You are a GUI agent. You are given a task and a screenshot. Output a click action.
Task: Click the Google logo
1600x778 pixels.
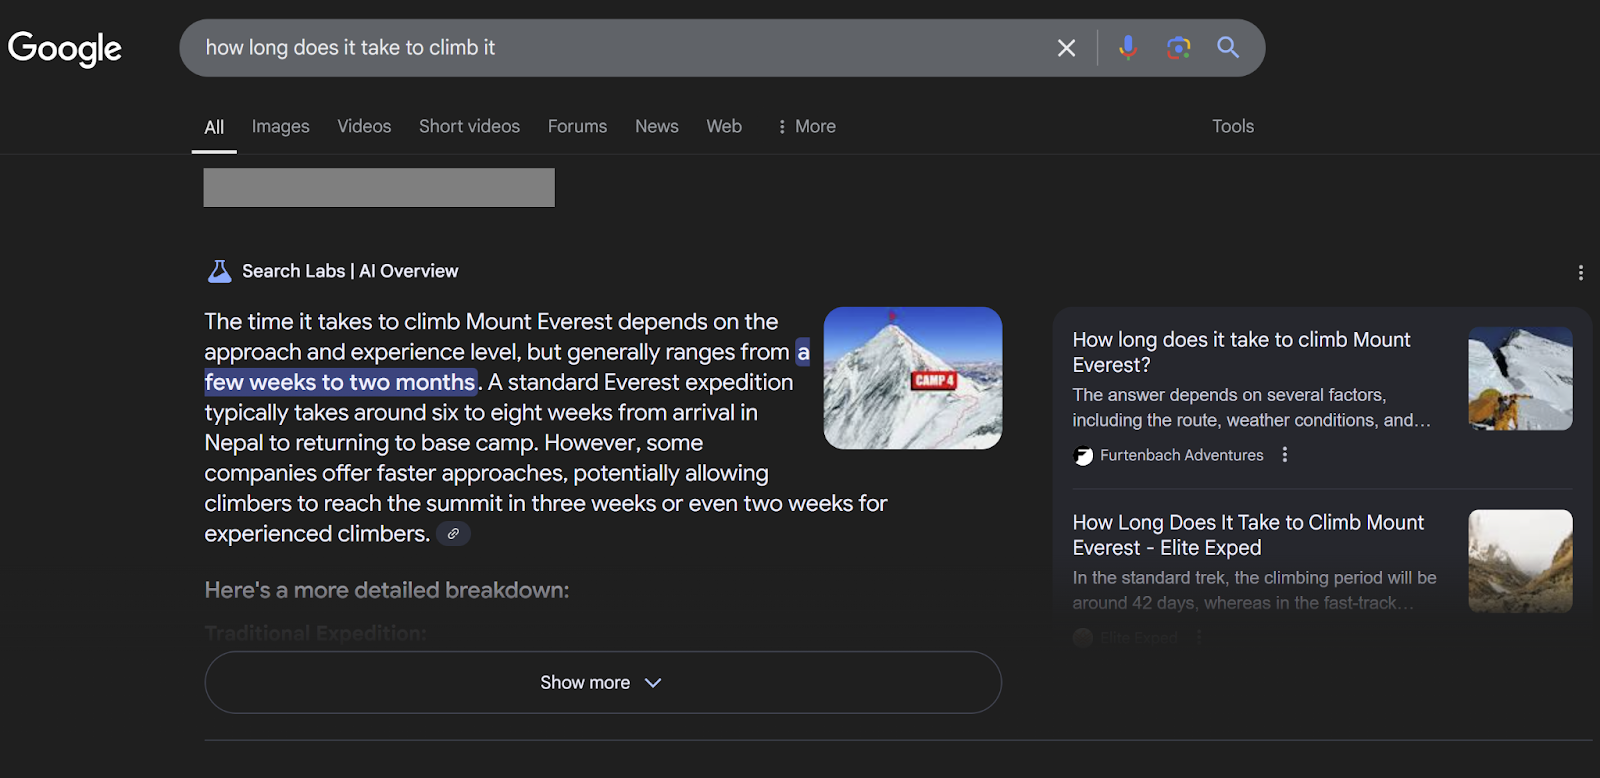pos(65,48)
